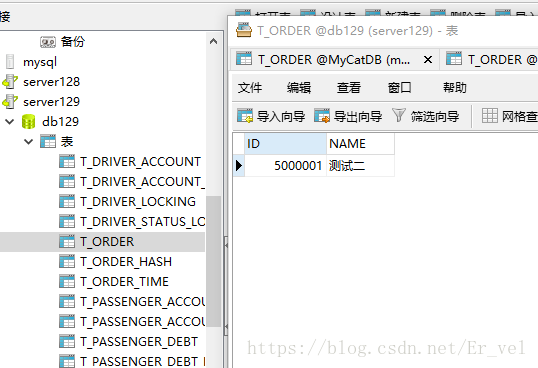Click the 导出向导 button label
Screen dimensions: 538x368
(358, 117)
